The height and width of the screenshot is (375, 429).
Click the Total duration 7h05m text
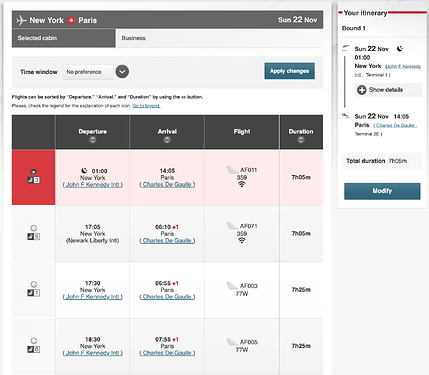pyautogui.click(x=376, y=161)
